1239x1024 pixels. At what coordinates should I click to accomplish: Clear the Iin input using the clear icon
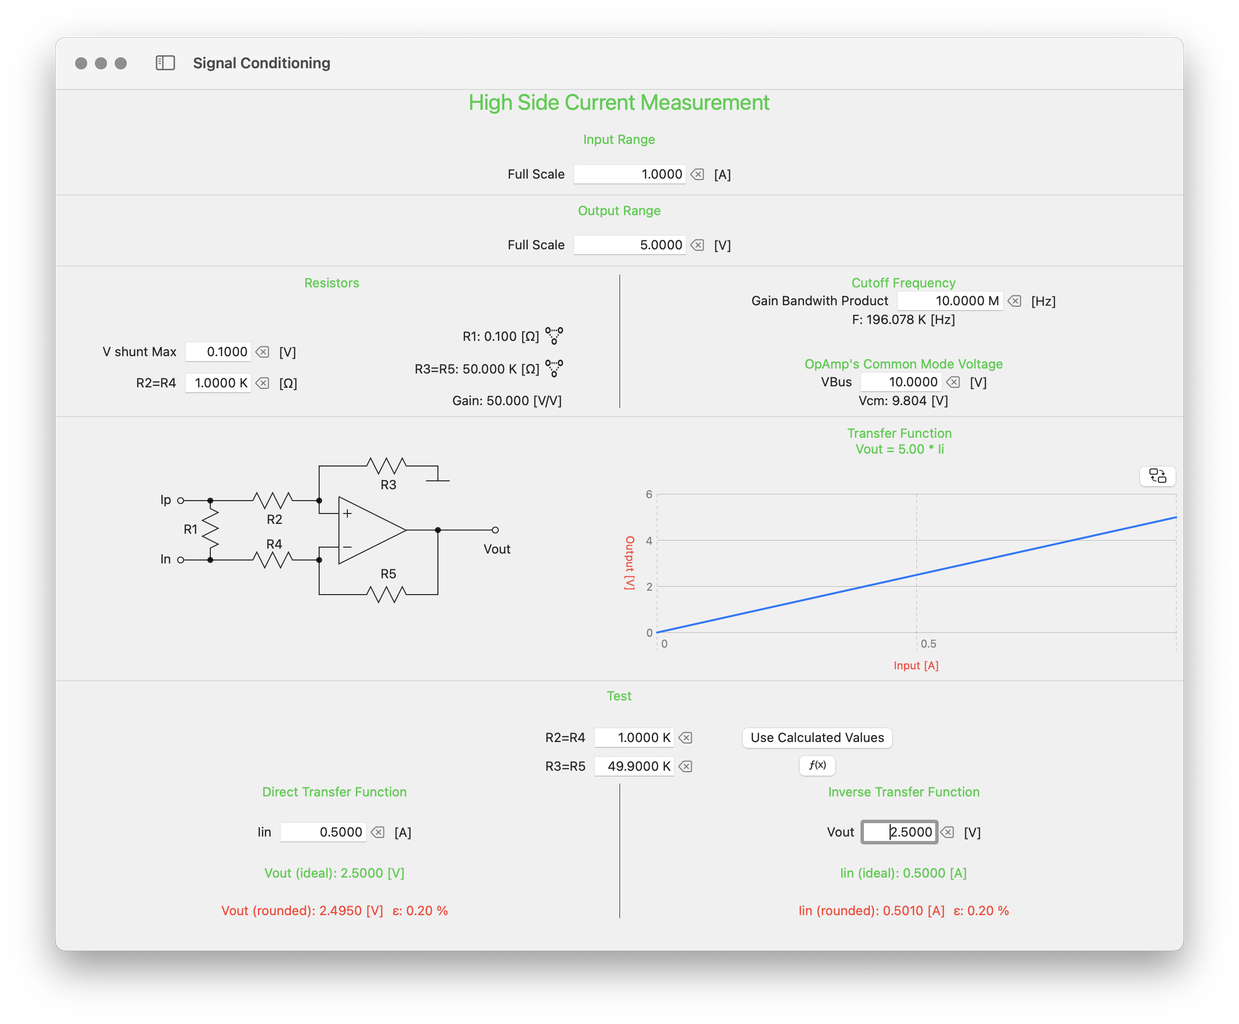tap(377, 831)
